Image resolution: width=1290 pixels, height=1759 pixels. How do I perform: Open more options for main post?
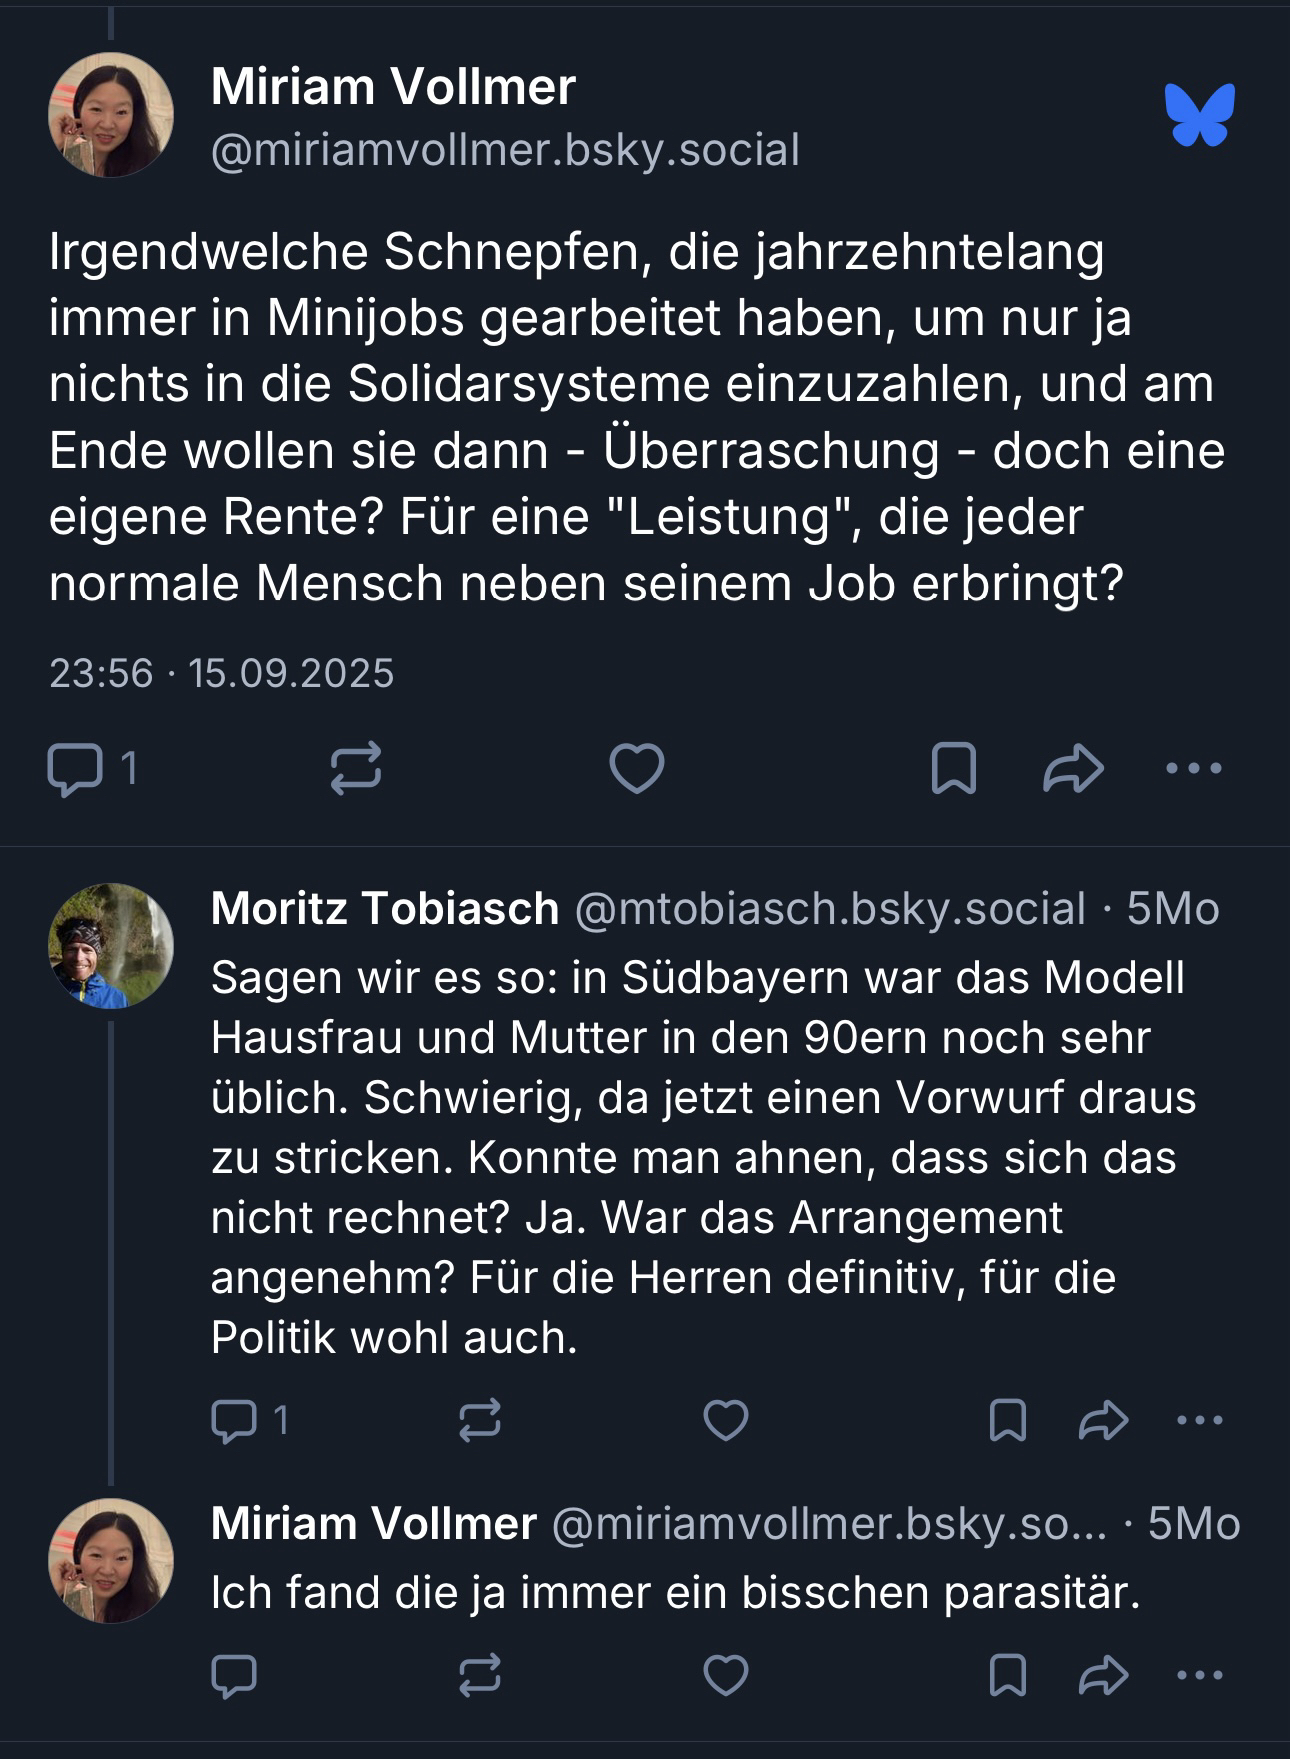[x=1194, y=769]
